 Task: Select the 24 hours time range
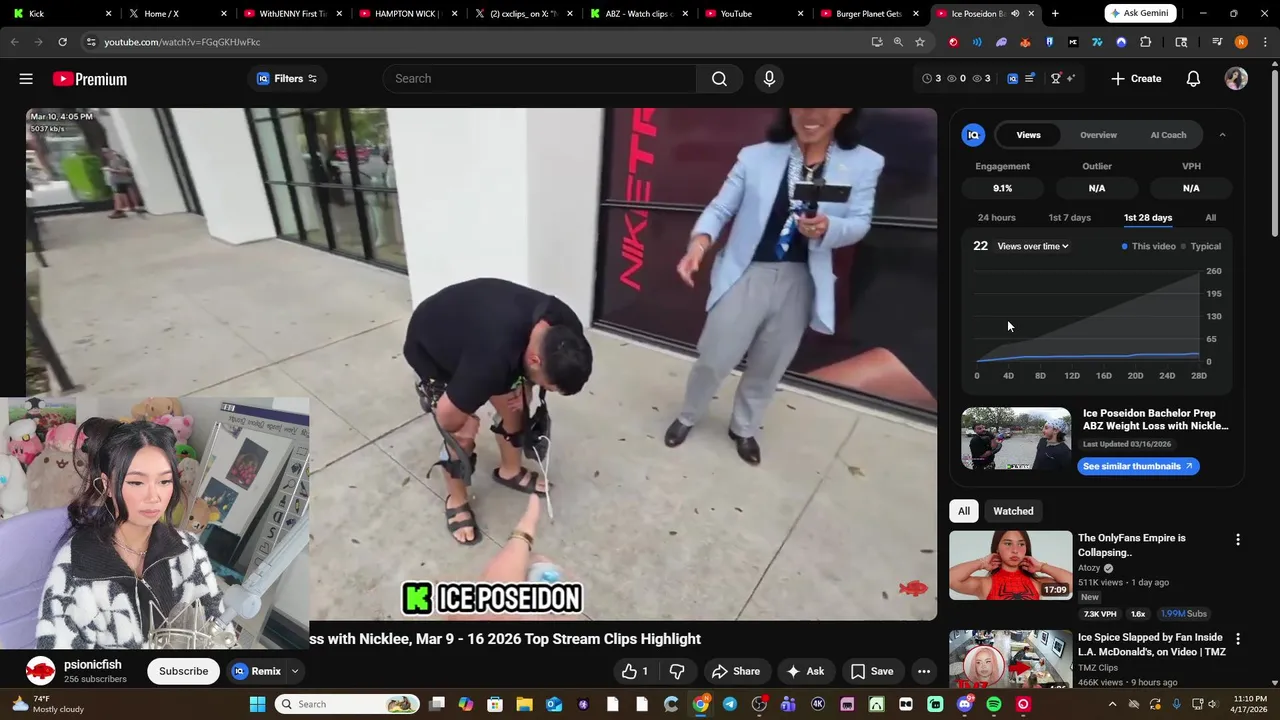(x=996, y=217)
